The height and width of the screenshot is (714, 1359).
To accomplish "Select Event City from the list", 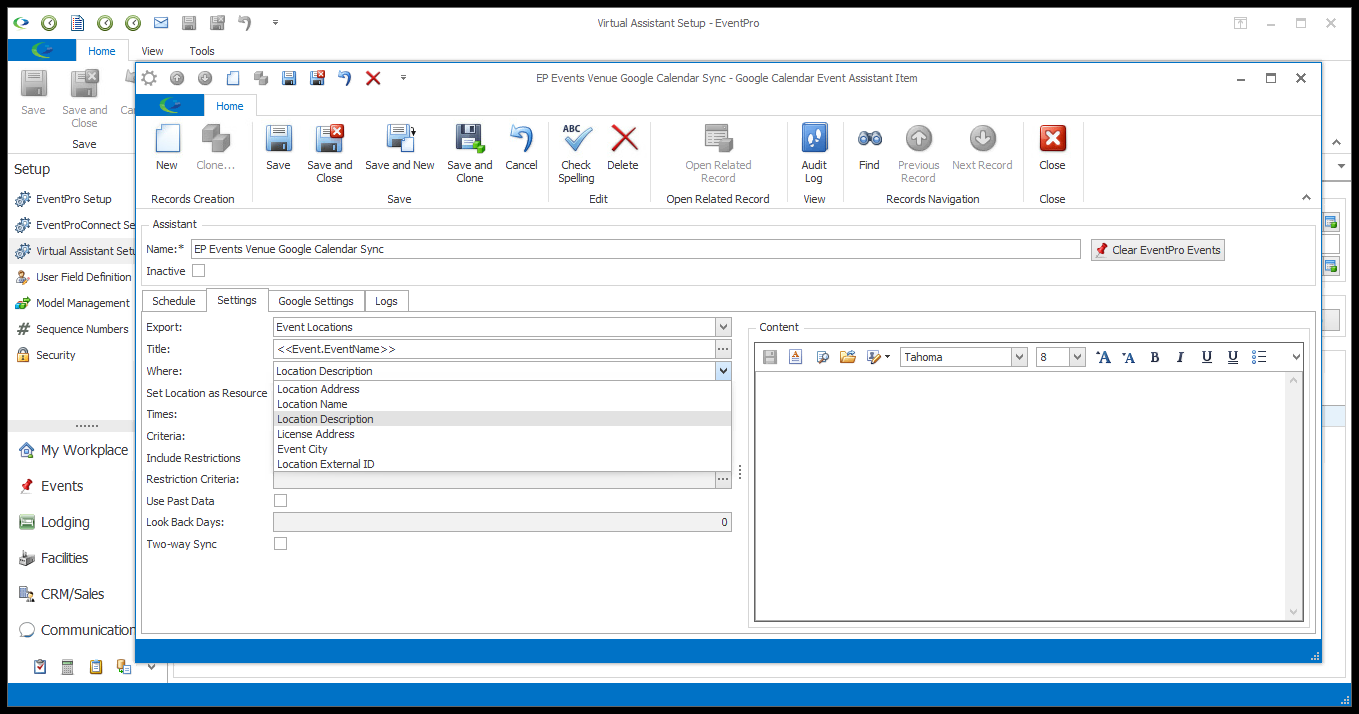I will pos(502,449).
